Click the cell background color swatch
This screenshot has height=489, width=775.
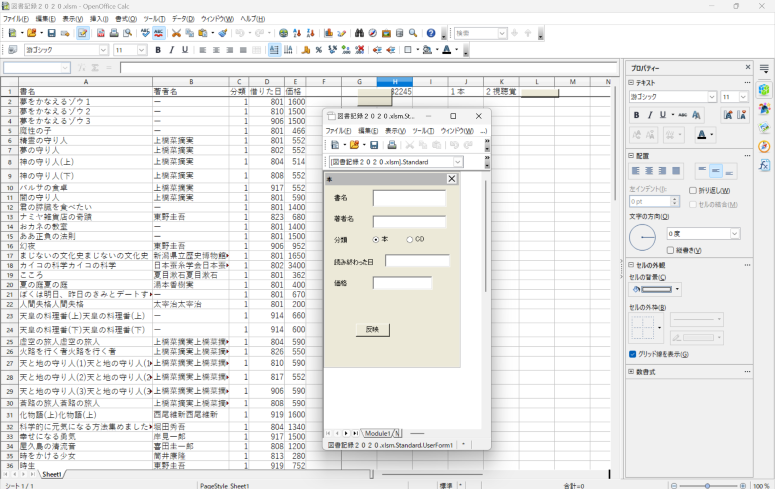pos(650,289)
